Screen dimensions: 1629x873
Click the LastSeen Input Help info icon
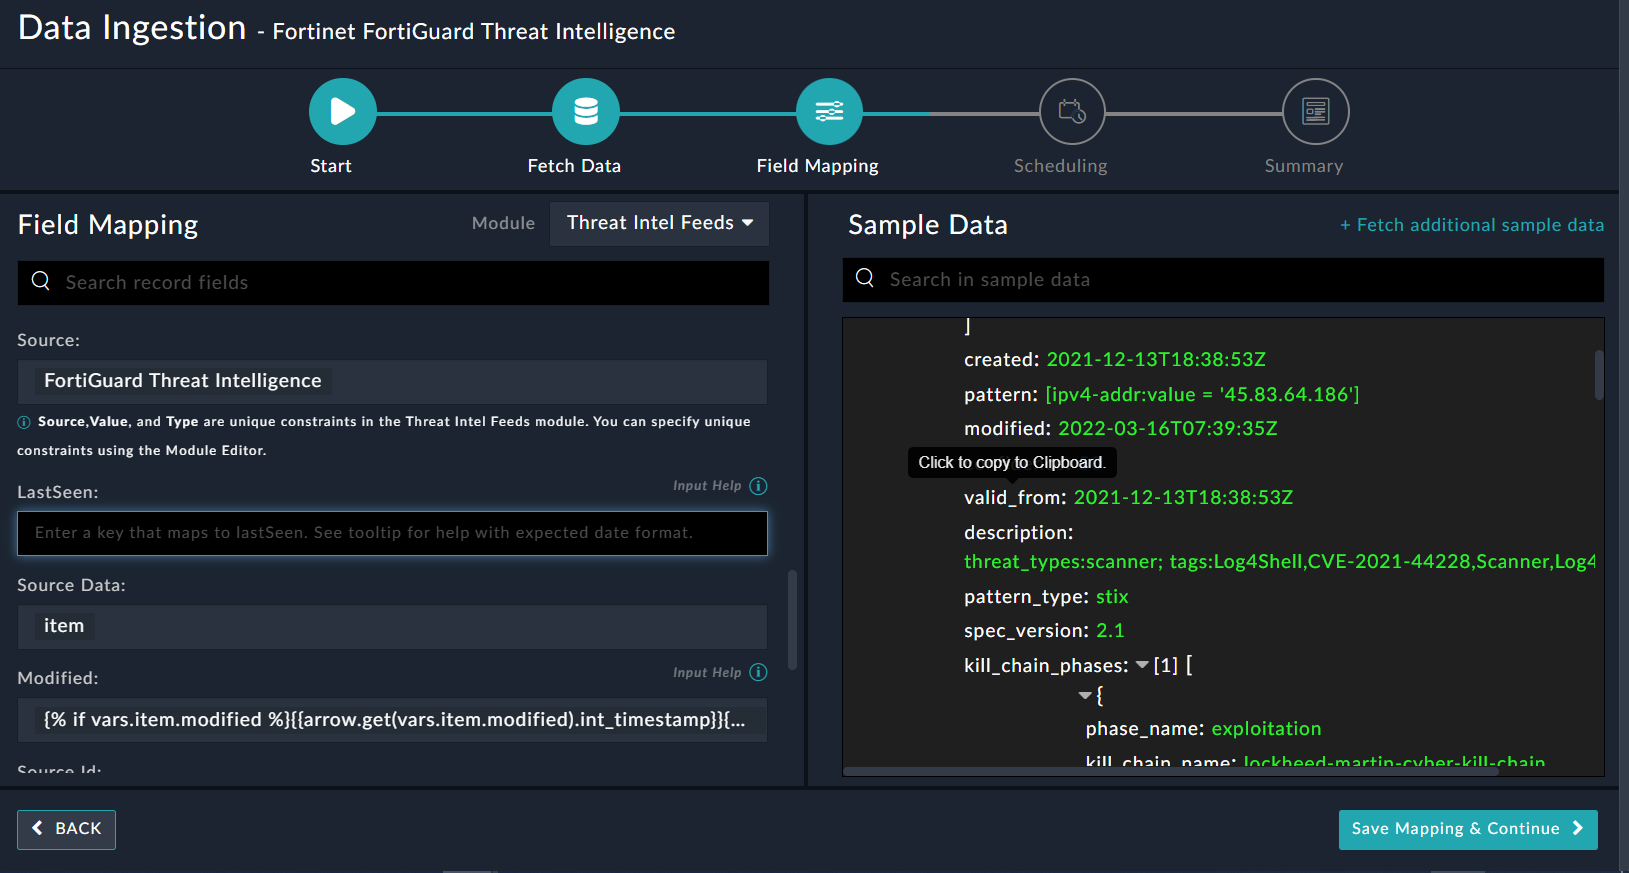click(758, 486)
